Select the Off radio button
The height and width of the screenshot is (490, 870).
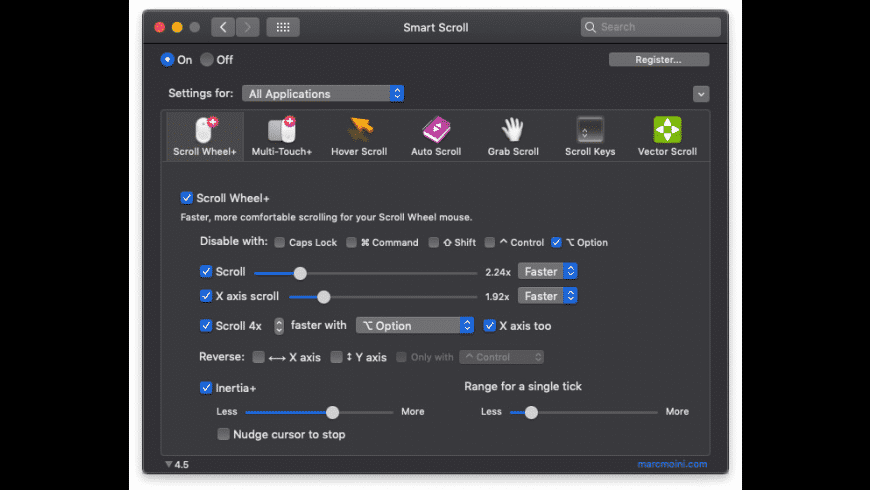click(x=206, y=59)
